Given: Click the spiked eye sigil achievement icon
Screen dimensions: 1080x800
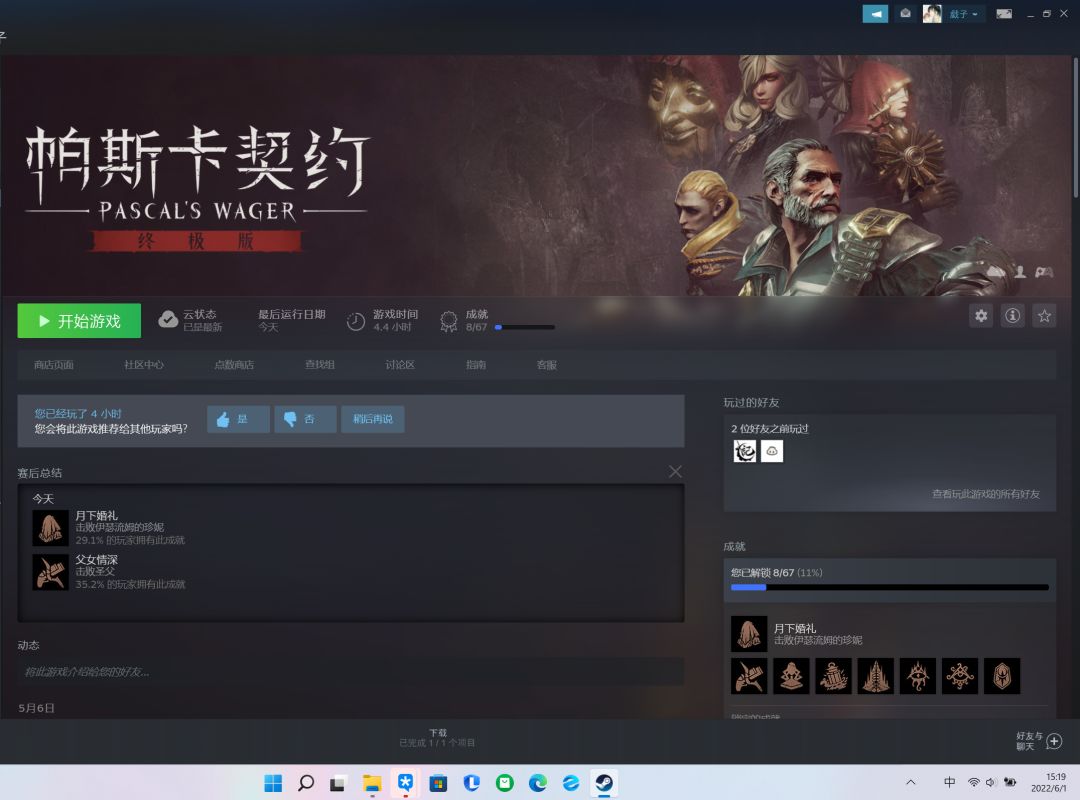Looking at the screenshot, I should click(x=960, y=676).
